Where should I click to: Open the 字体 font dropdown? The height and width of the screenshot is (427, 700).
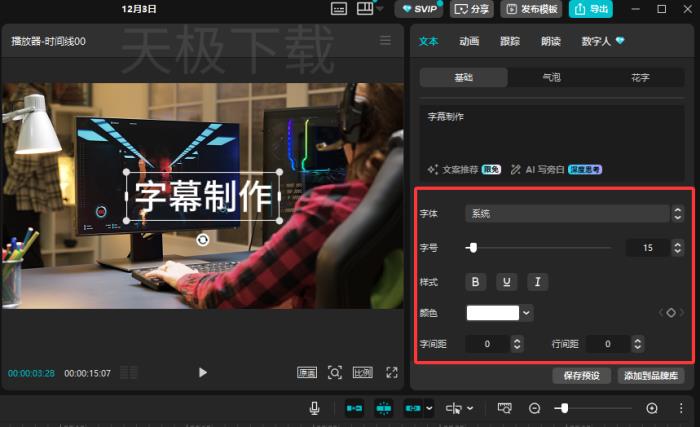566,213
